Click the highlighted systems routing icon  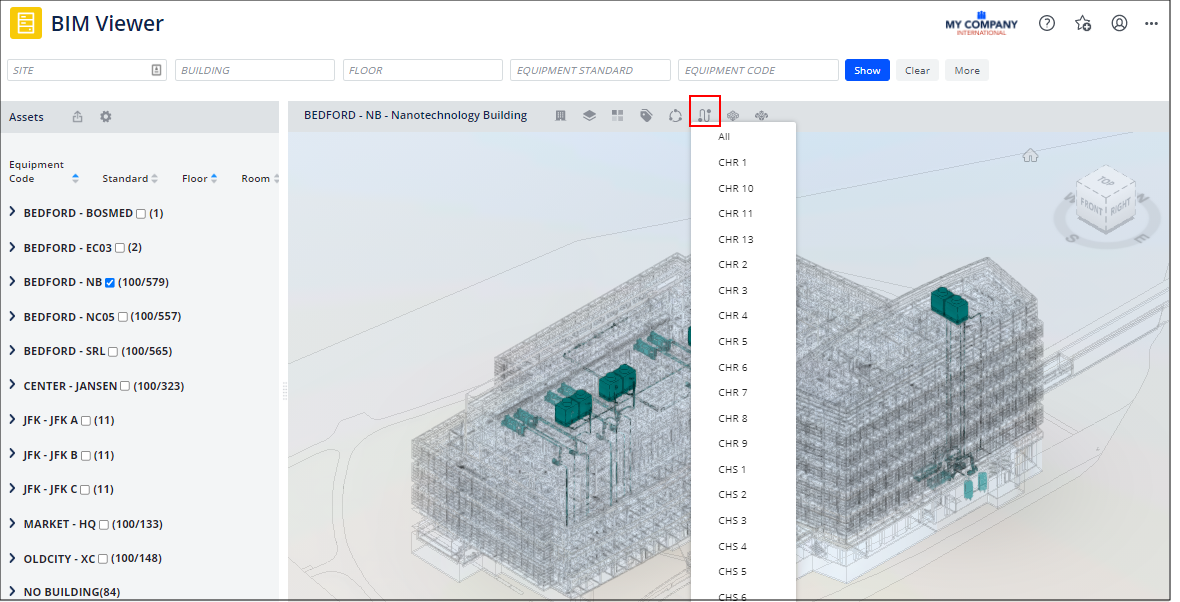705,116
